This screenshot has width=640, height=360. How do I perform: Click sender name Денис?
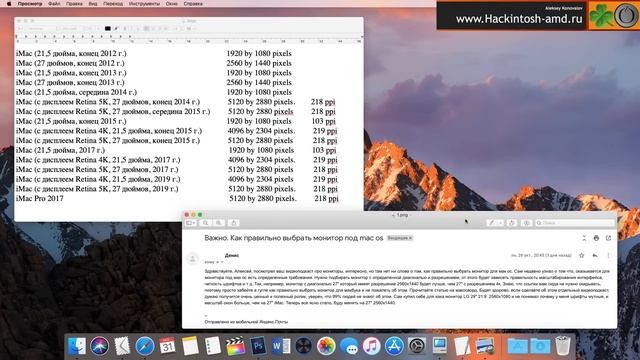(232, 255)
